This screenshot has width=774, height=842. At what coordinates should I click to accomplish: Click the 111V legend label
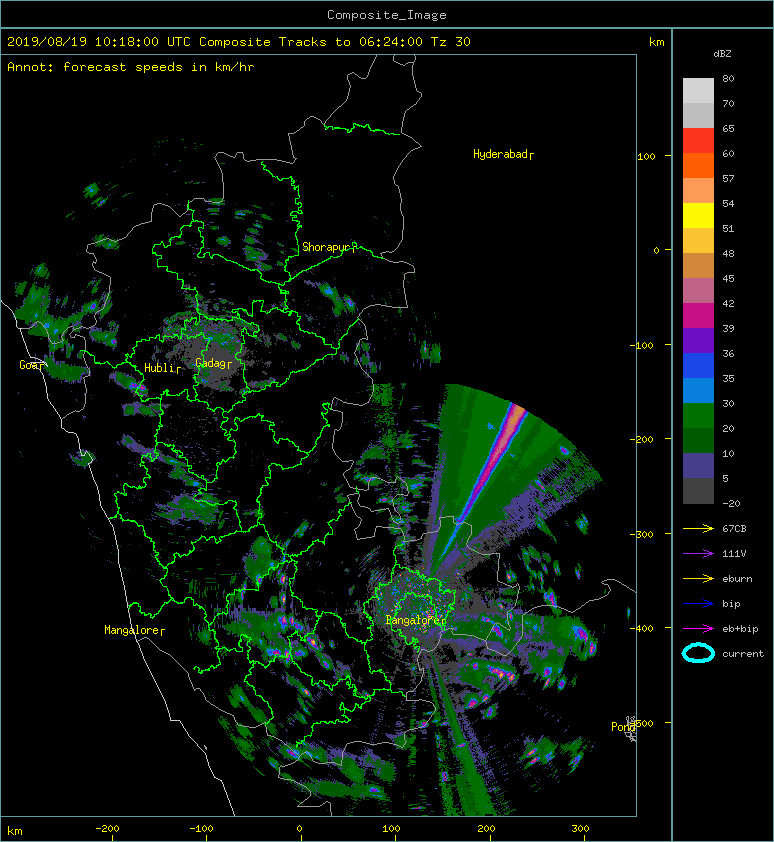[734, 554]
